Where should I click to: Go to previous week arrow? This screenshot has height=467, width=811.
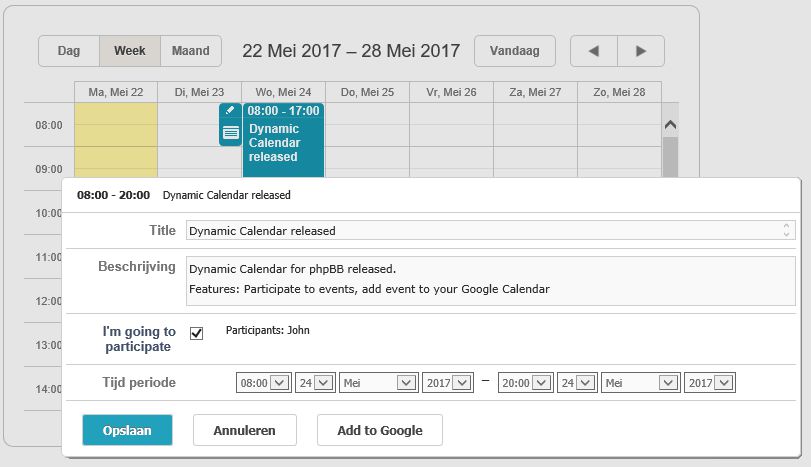[x=594, y=51]
